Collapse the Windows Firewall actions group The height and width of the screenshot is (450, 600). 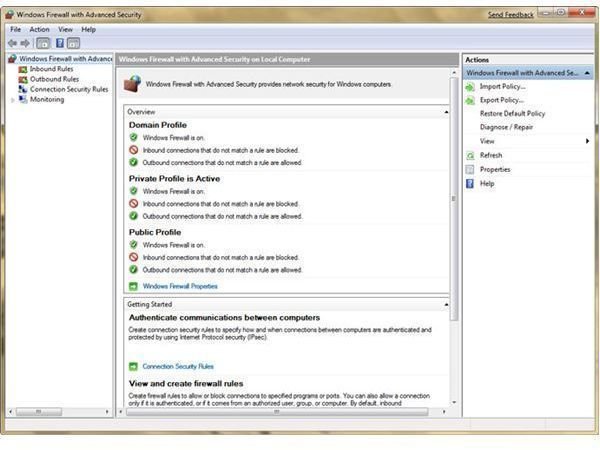pyautogui.click(x=587, y=73)
